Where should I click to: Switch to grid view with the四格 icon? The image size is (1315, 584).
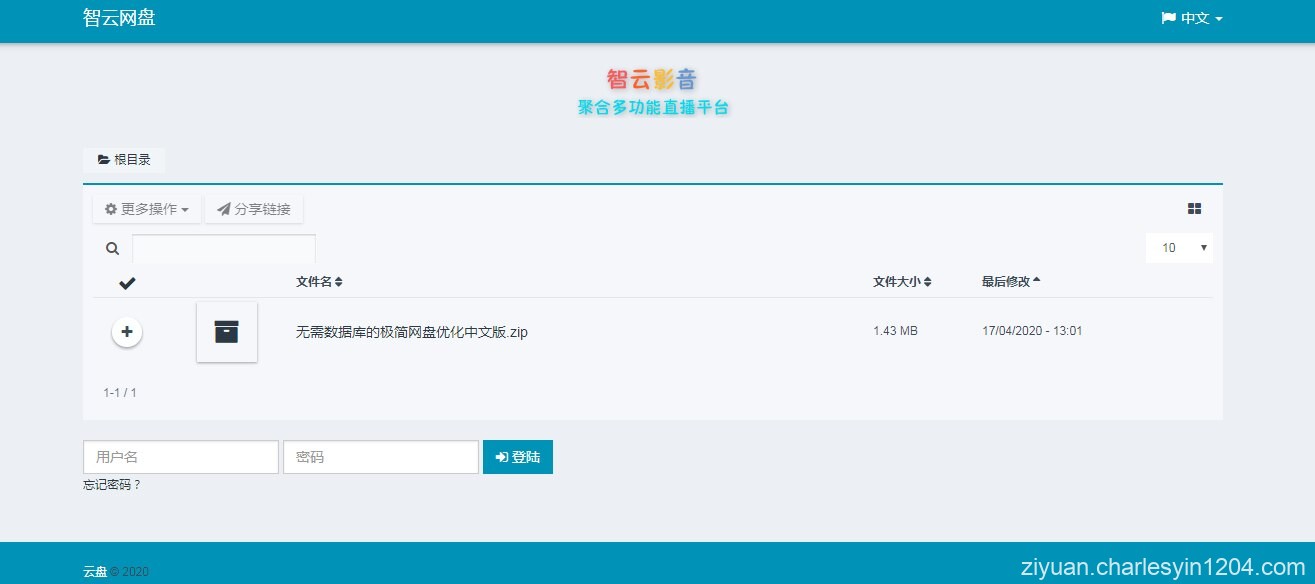click(1194, 208)
